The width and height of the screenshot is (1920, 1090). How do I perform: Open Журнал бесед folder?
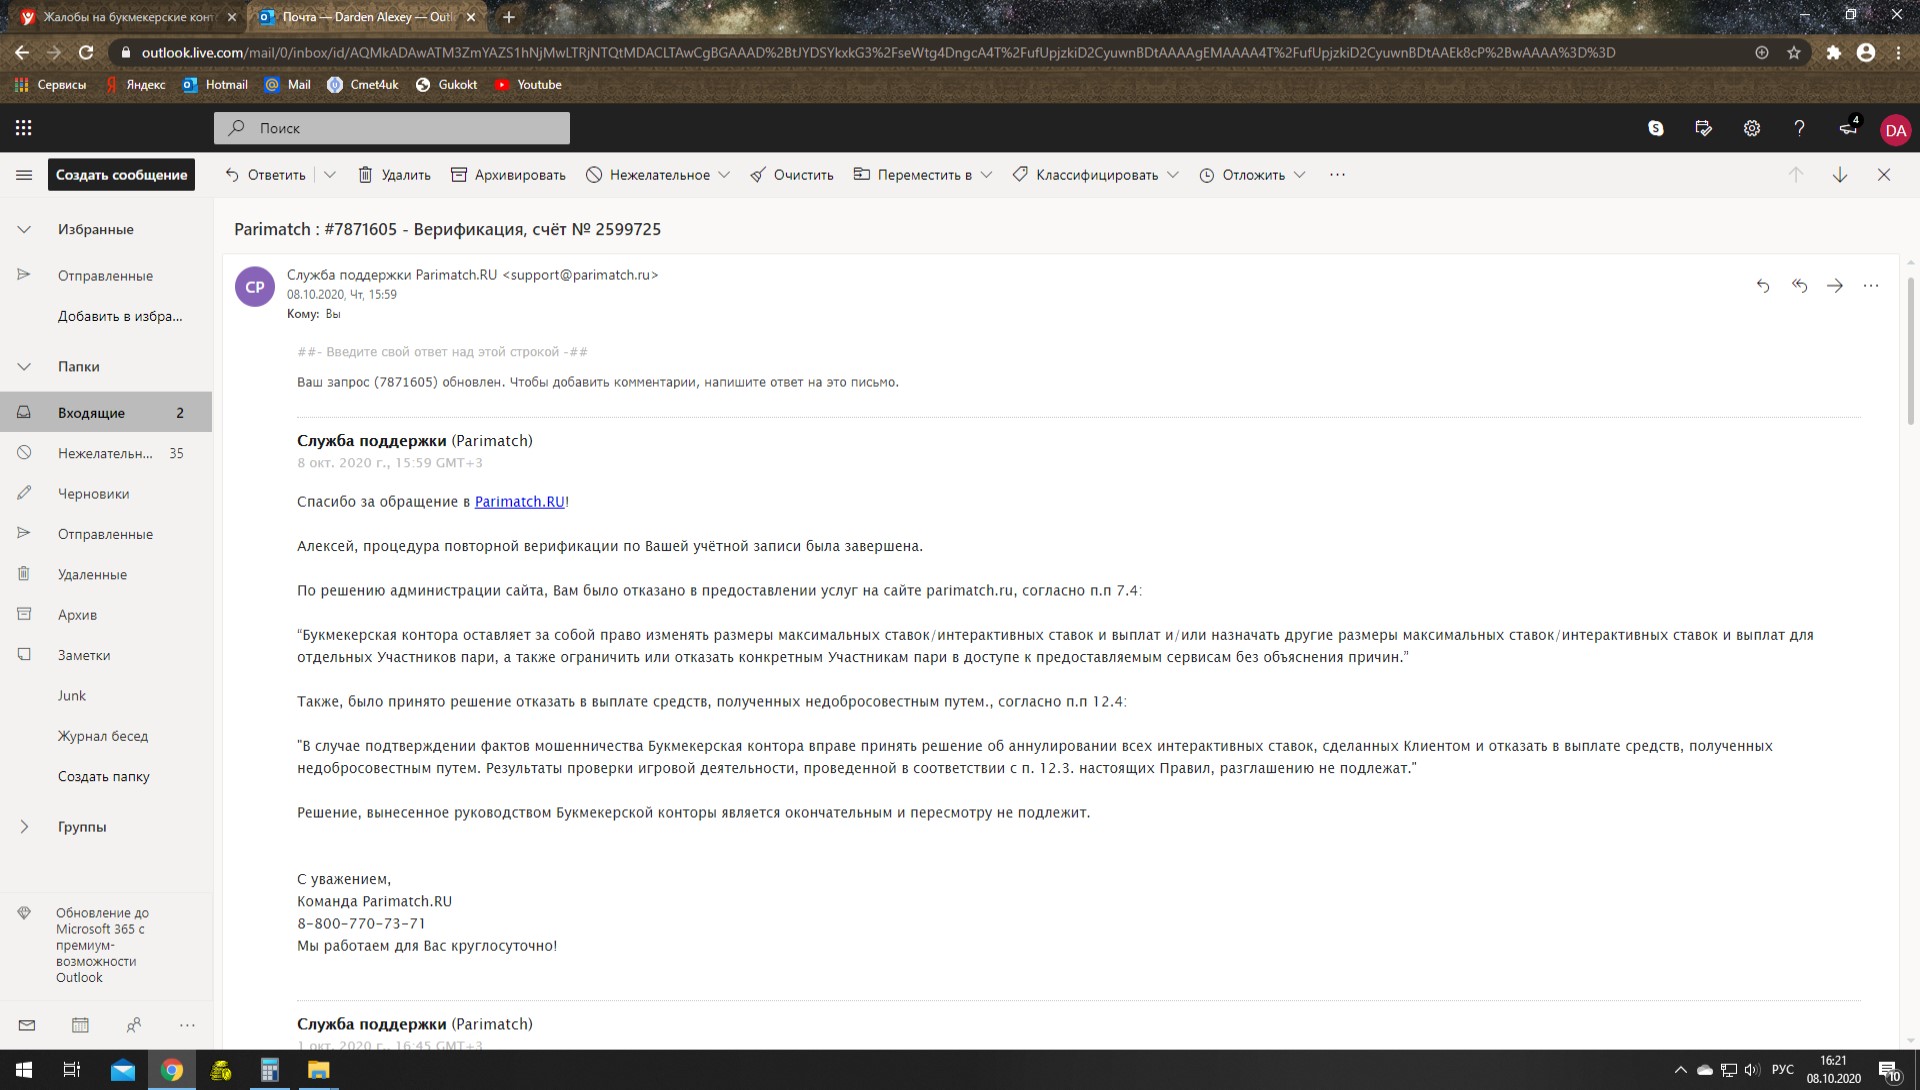click(106, 736)
